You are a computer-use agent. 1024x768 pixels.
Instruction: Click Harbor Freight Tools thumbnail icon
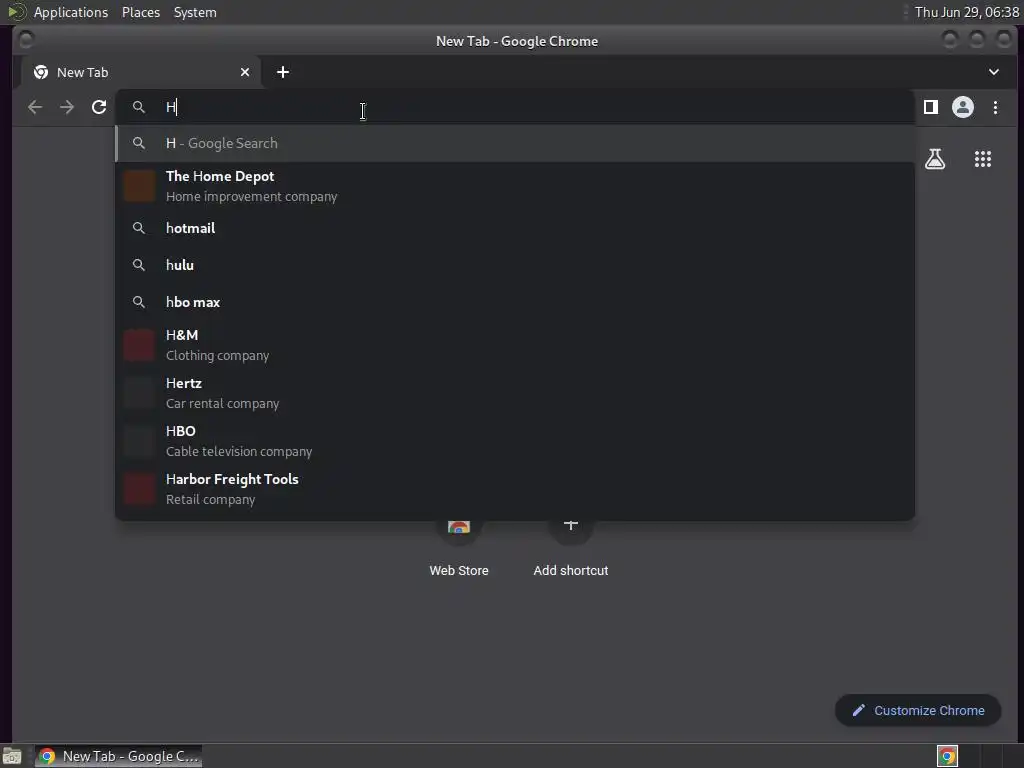pyautogui.click(x=139, y=488)
